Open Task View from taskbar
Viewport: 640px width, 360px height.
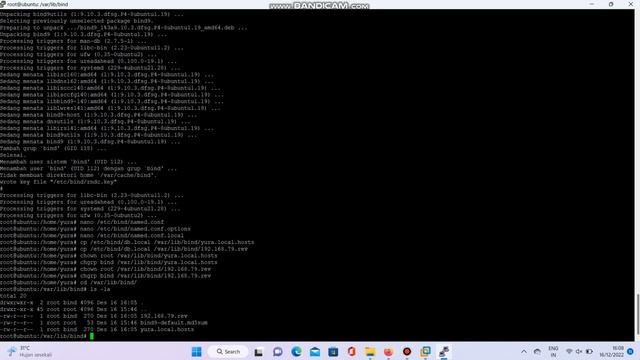pyautogui.click(x=258, y=352)
